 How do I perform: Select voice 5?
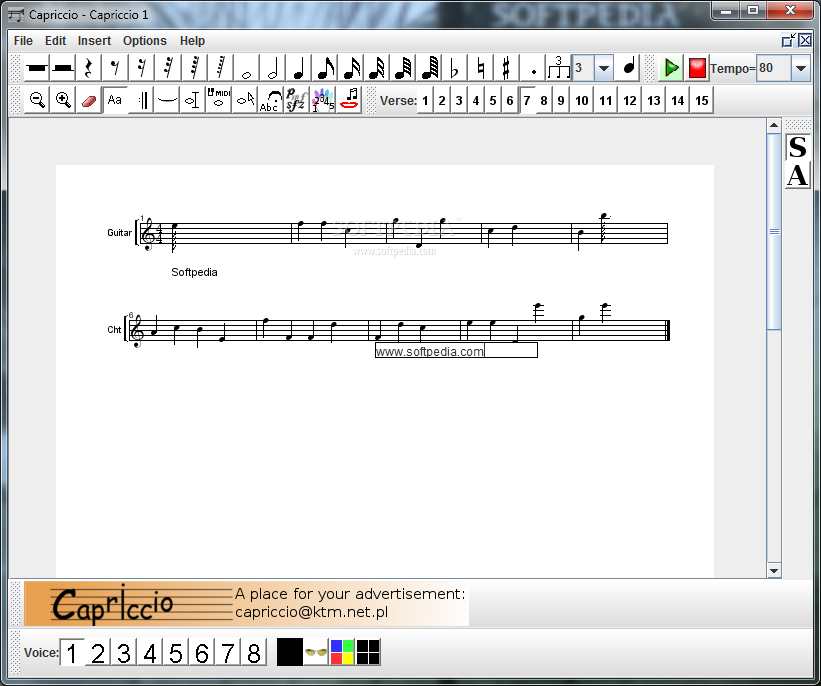click(x=176, y=653)
